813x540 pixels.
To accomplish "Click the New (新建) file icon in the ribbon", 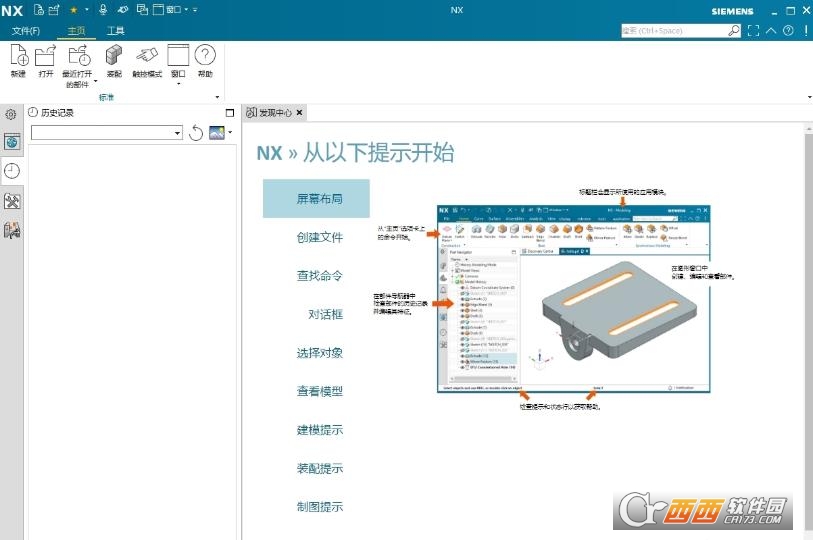I will [x=19, y=54].
